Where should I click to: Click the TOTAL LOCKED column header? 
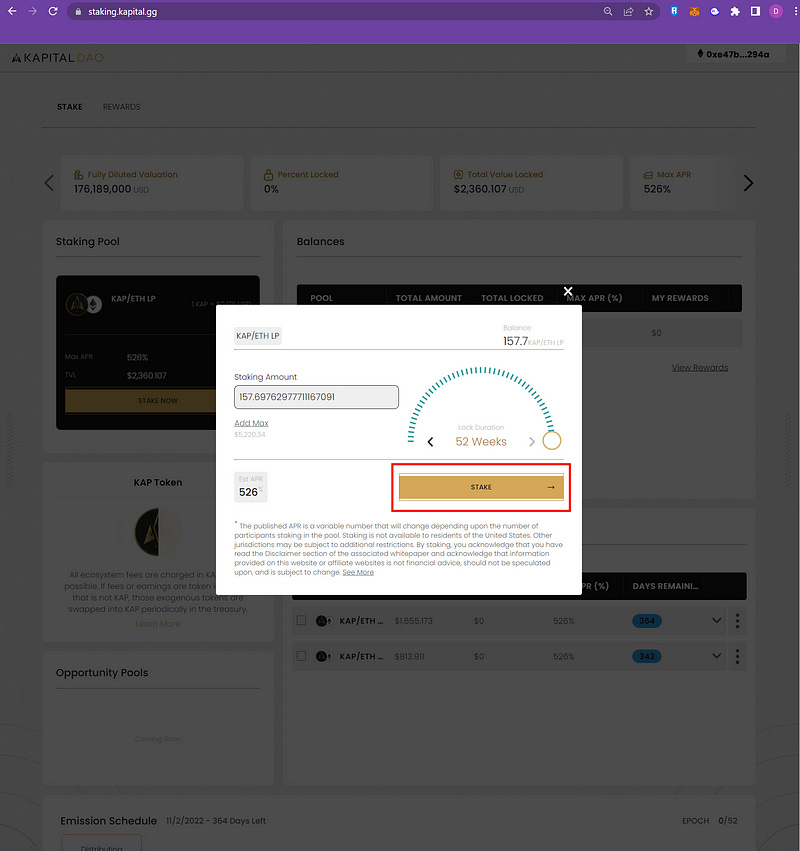tap(512, 298)
